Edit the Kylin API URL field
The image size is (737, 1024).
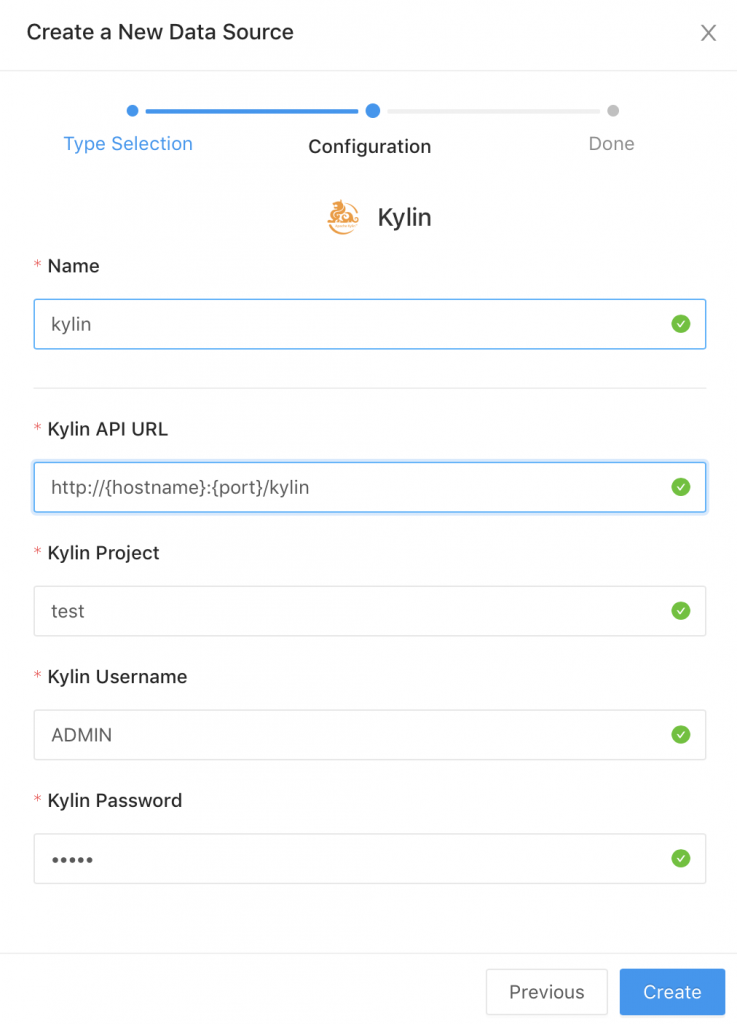pyautogui.click(x=350, y=487)
